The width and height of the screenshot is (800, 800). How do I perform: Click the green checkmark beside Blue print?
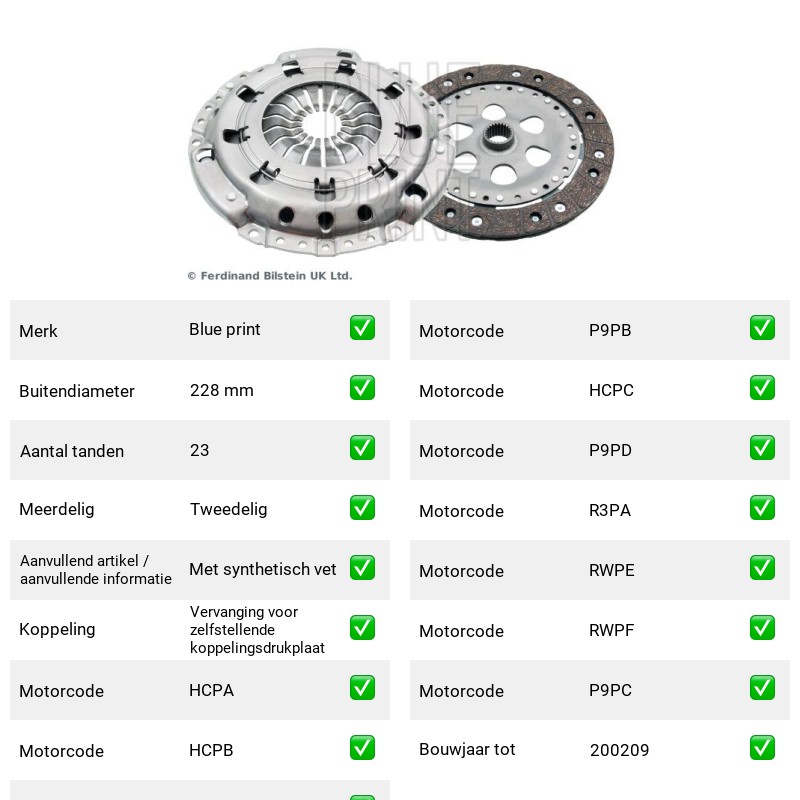pyautogui.click(x=362, y=328)
